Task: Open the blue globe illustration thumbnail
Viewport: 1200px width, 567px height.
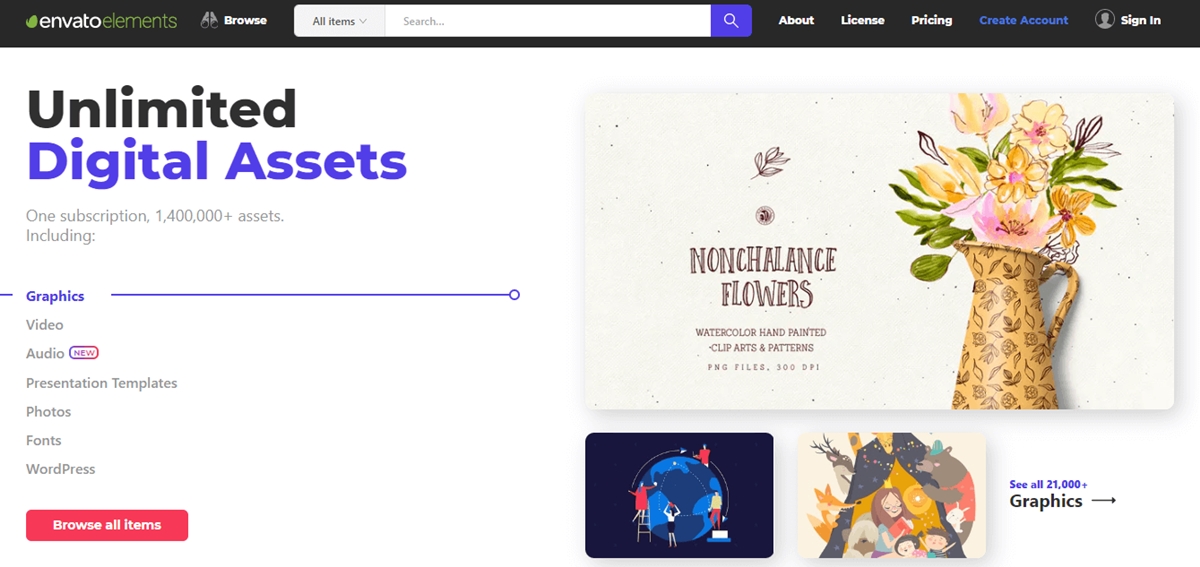Action: click(679, 495)
